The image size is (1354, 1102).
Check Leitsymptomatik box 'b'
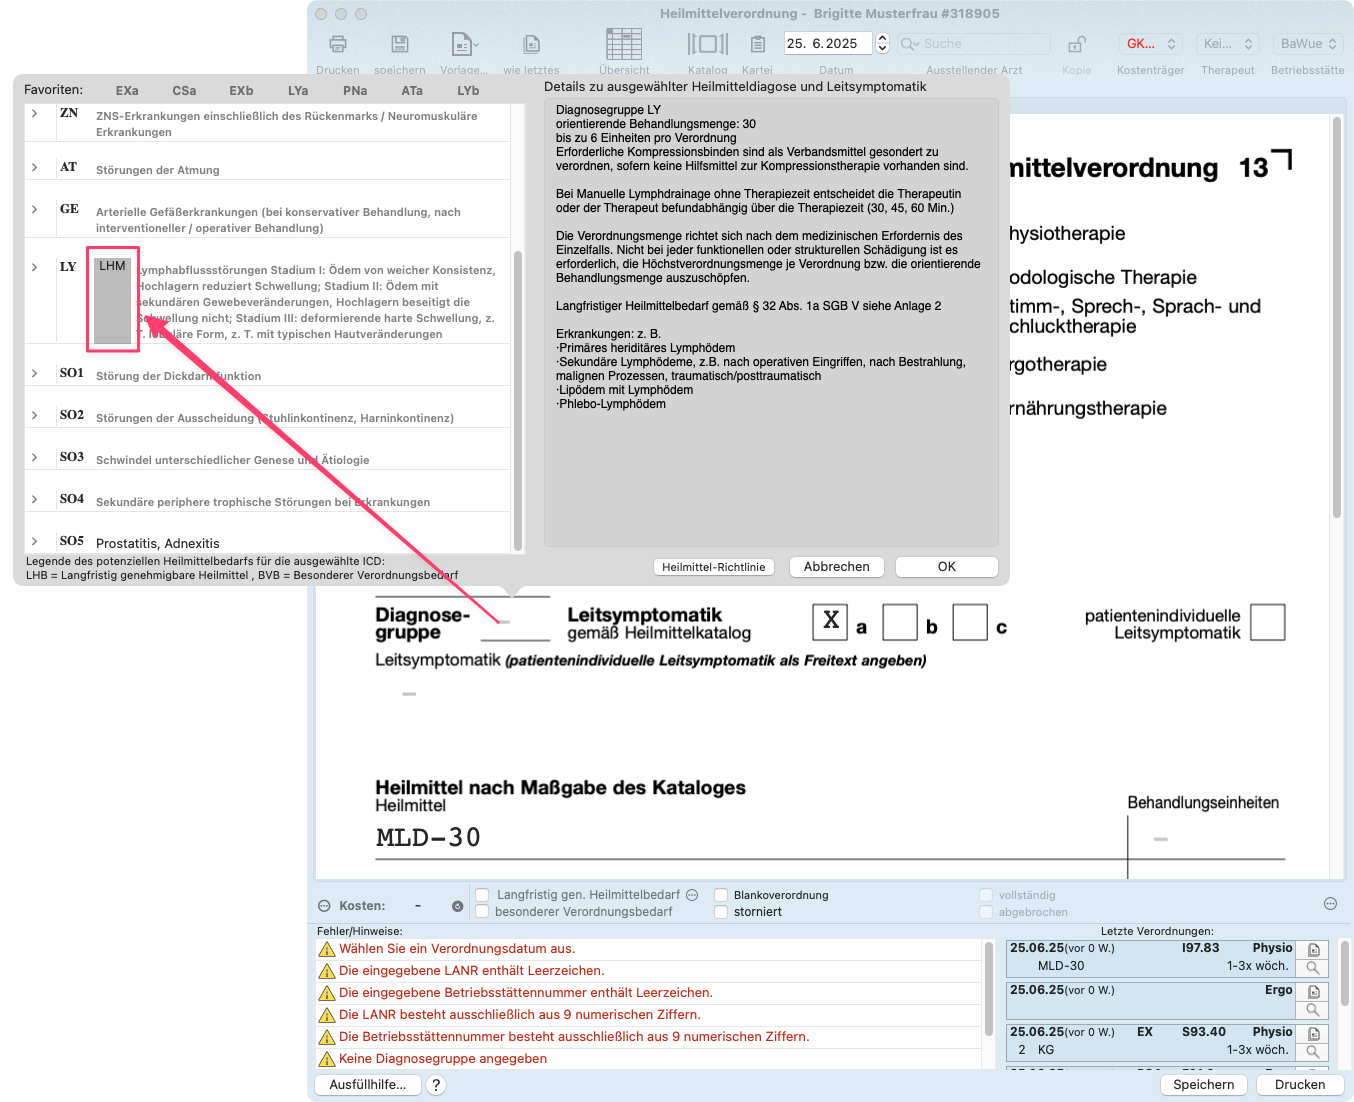tap(900, 622)
